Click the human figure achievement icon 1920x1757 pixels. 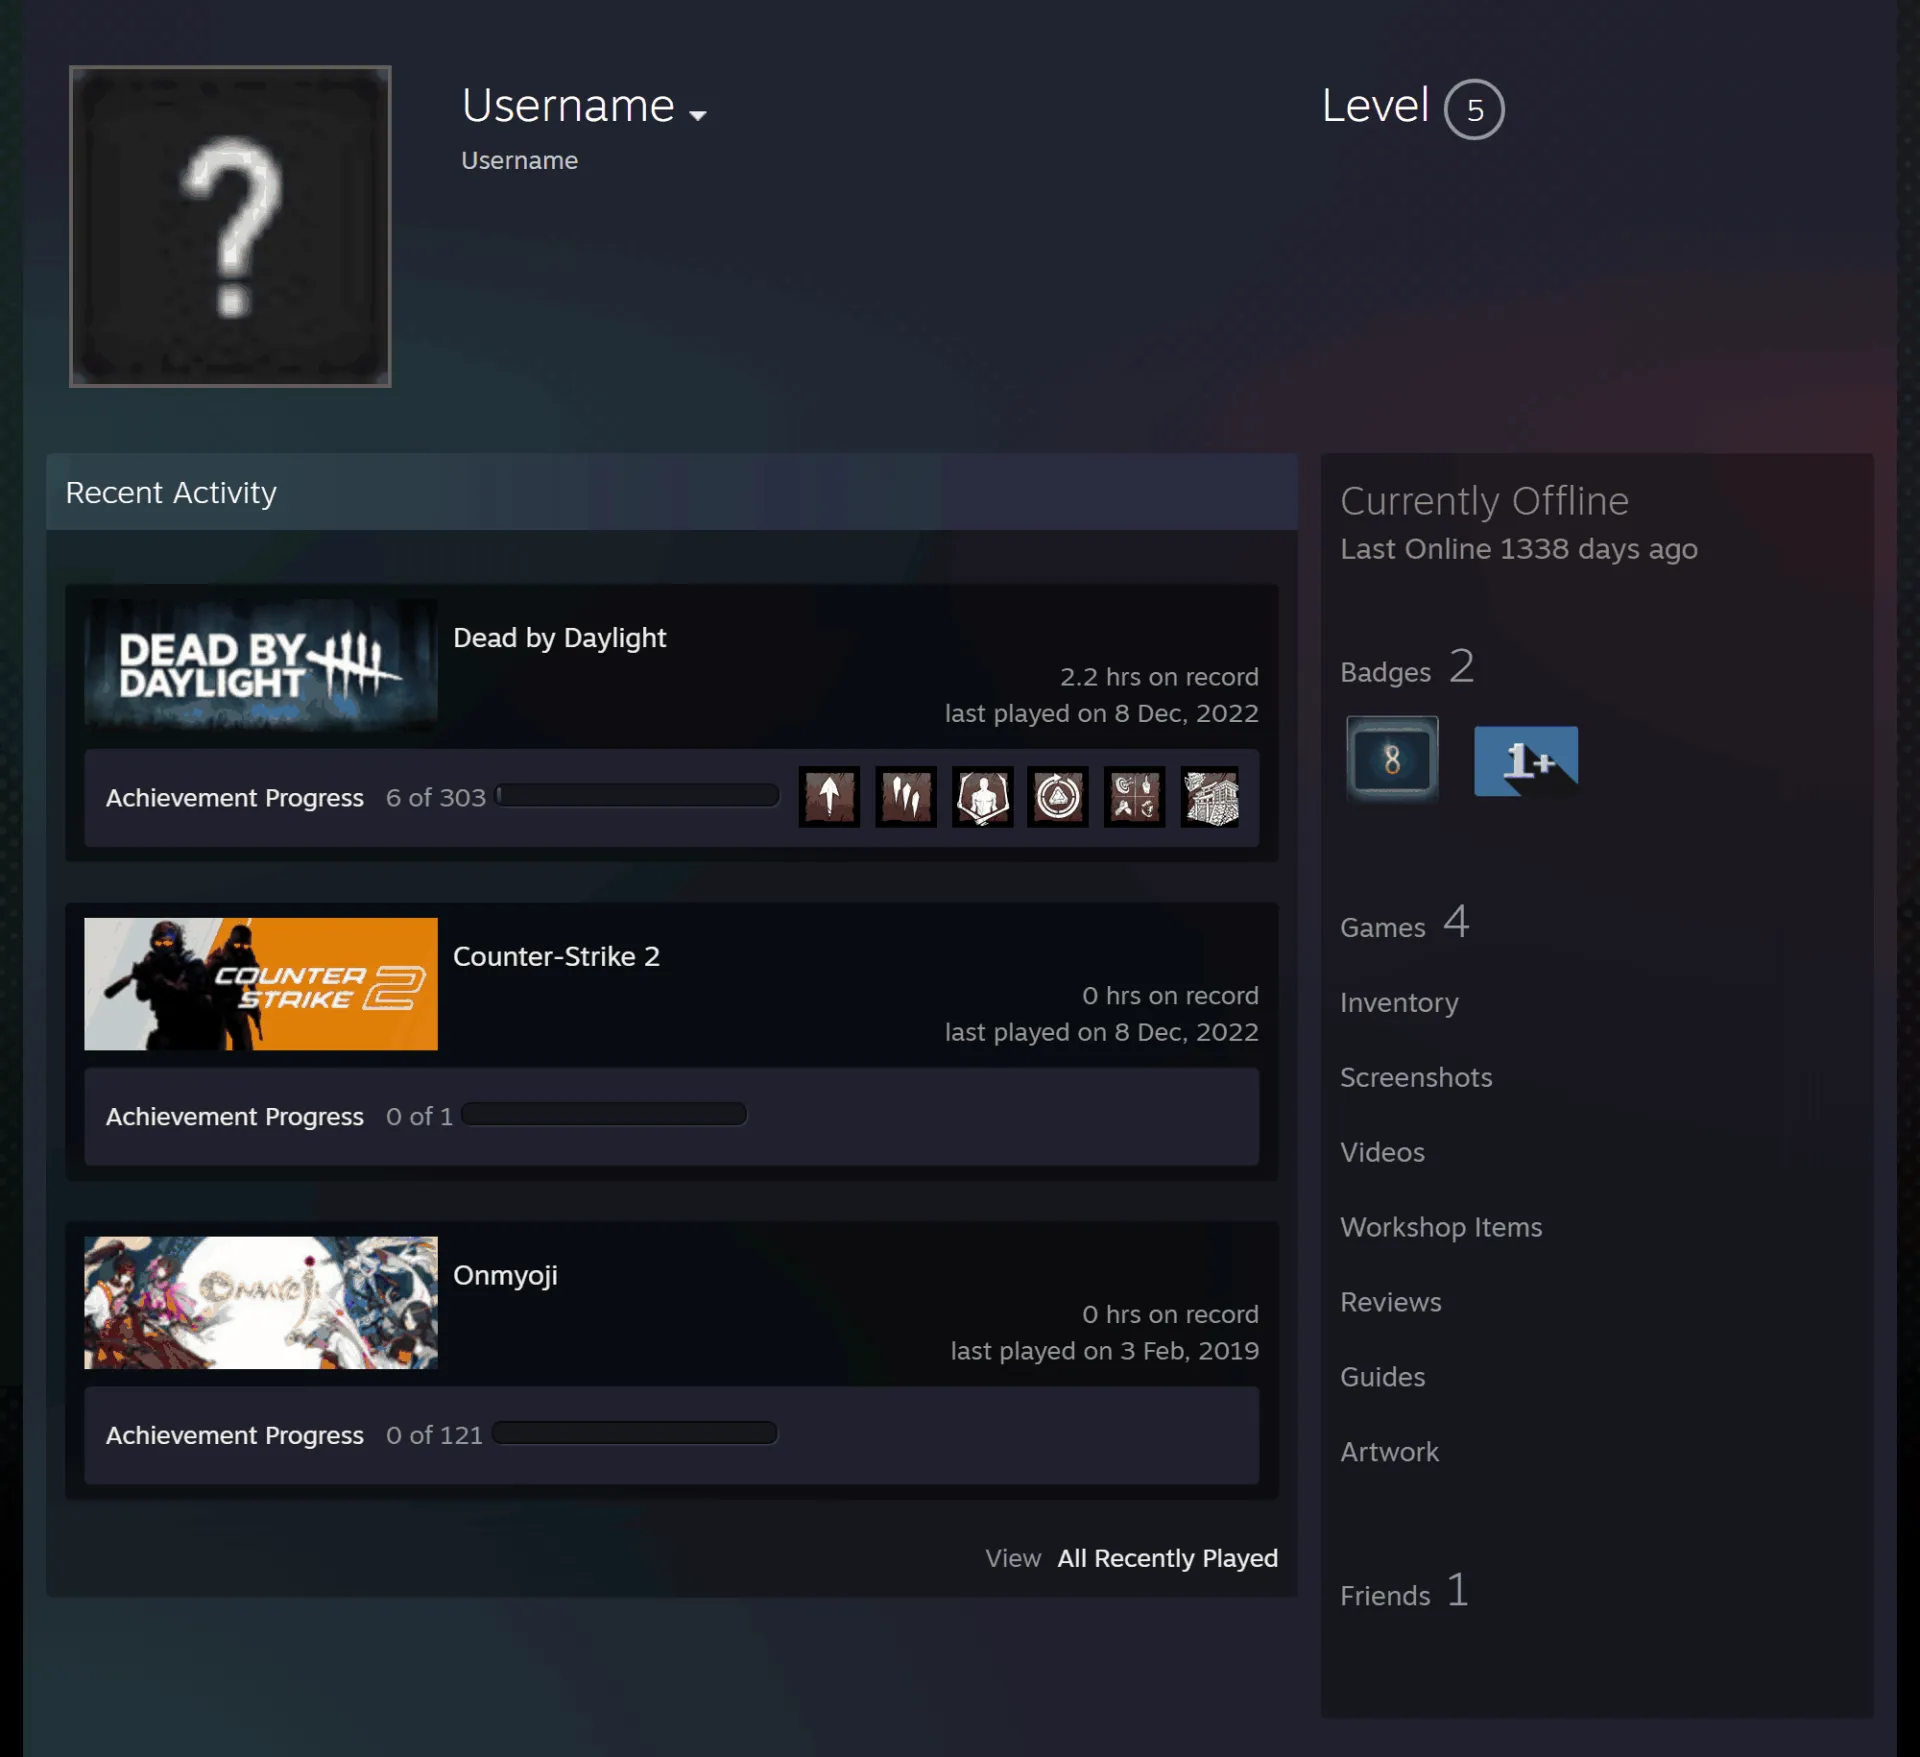pyautogui.click(x=982, y=797)
